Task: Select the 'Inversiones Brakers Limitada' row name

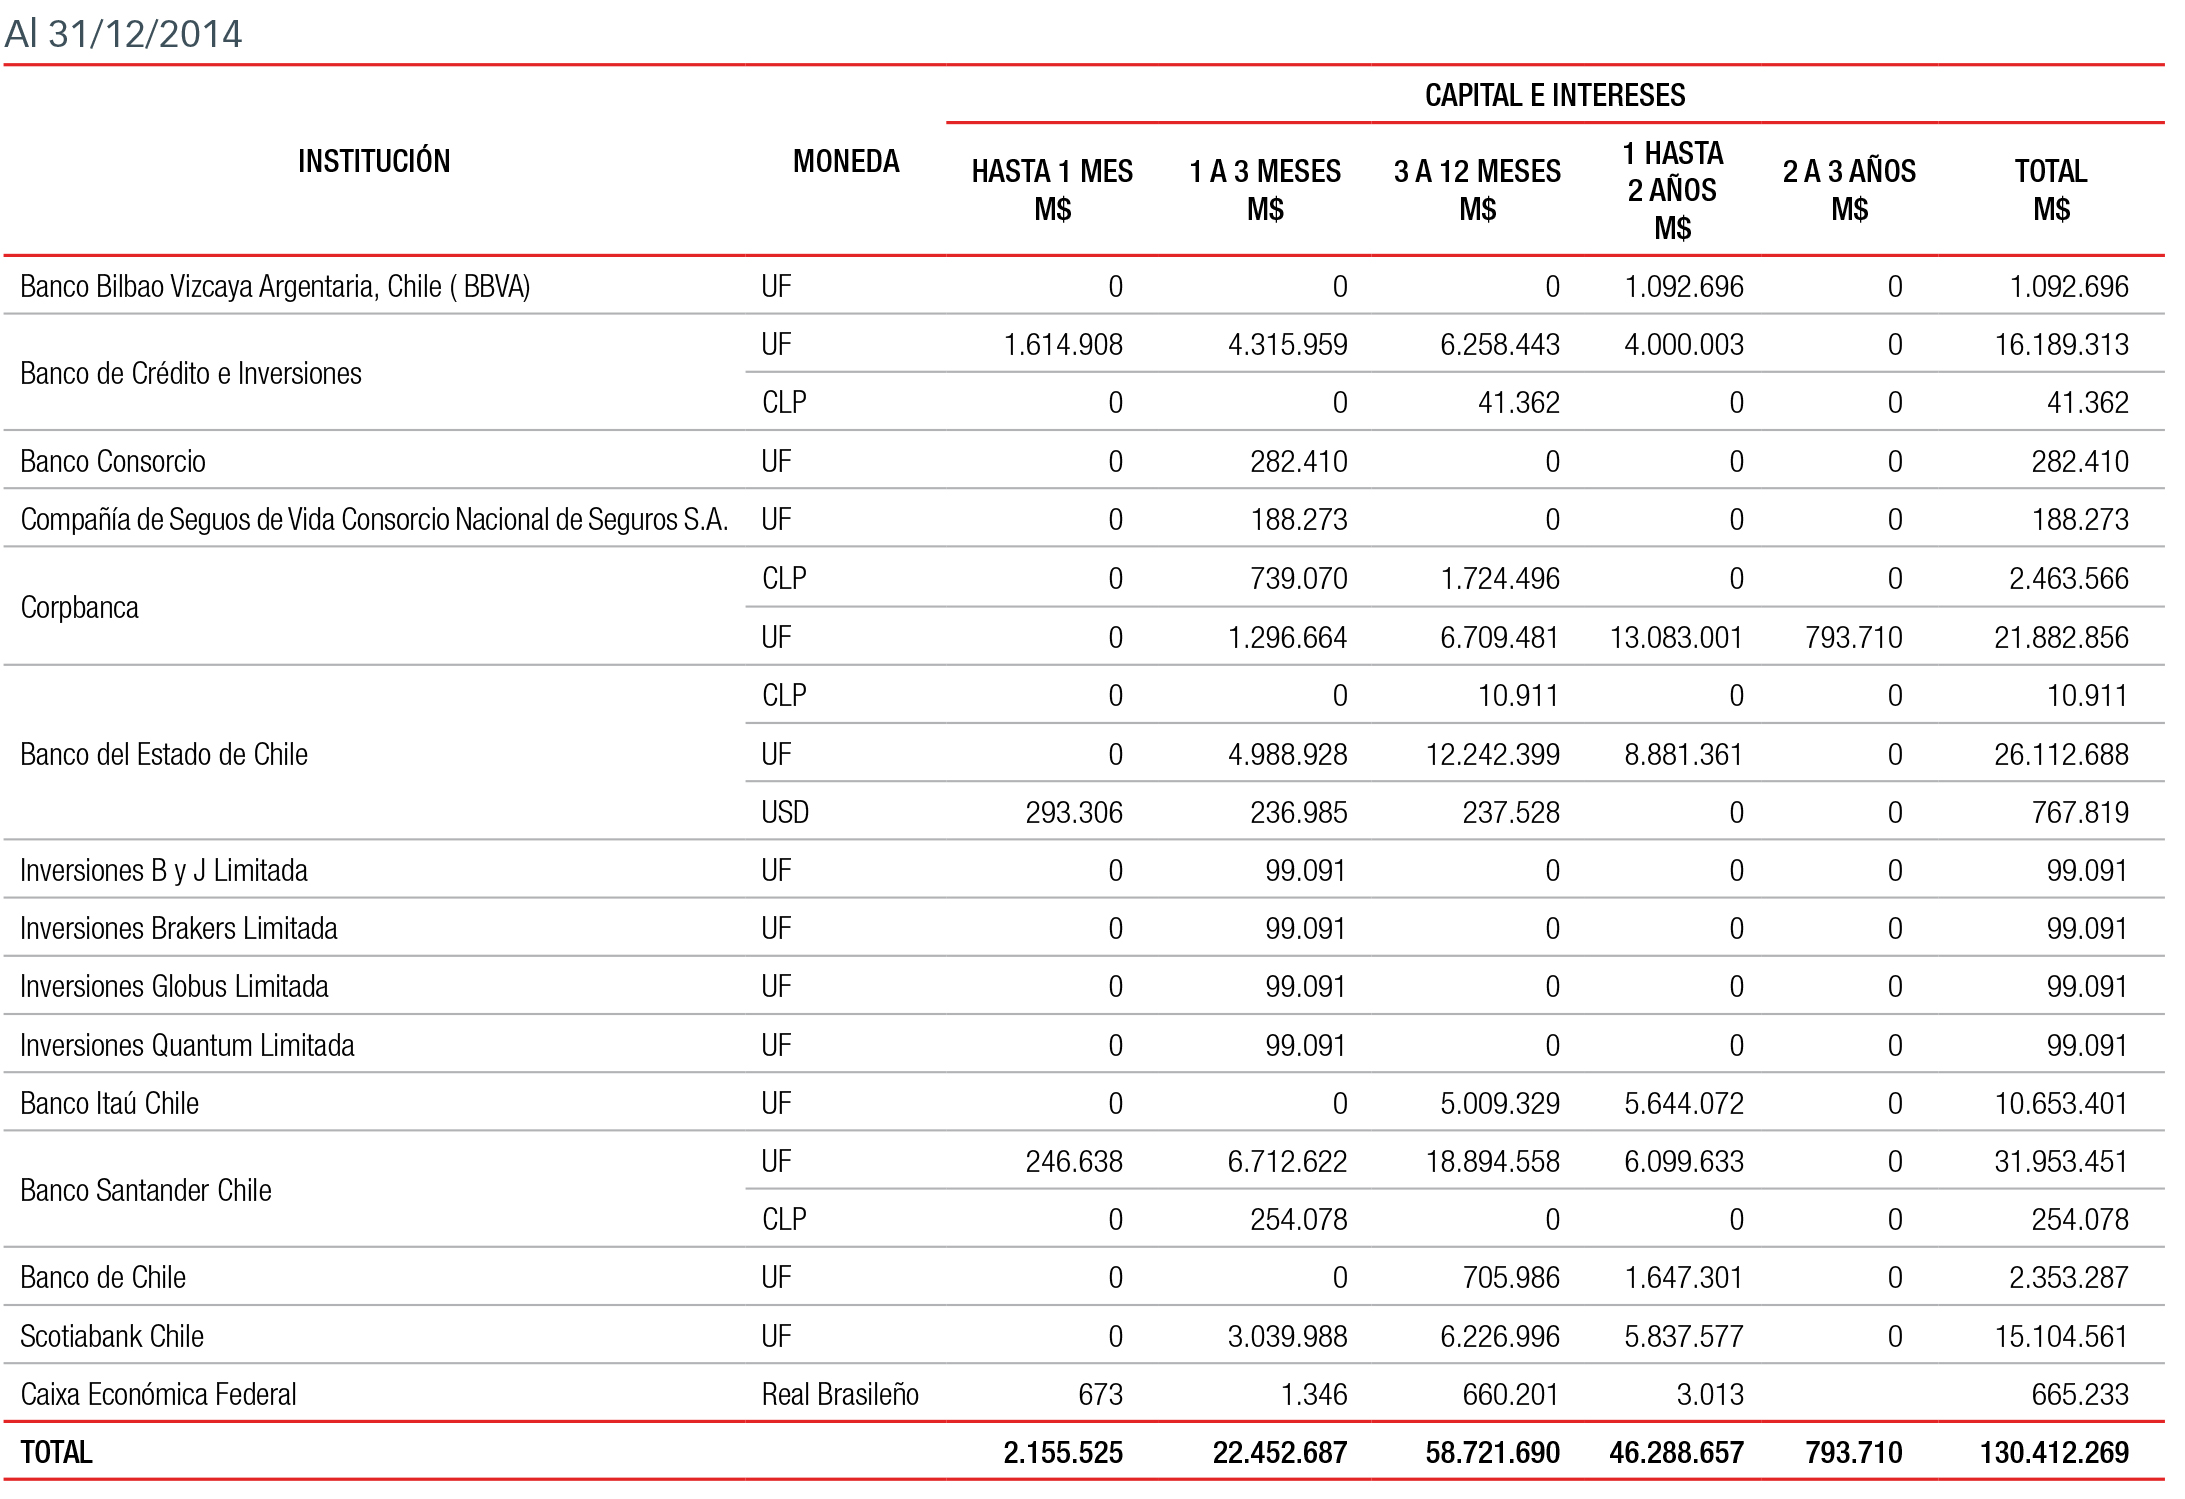Action: (x=179, y=929)
